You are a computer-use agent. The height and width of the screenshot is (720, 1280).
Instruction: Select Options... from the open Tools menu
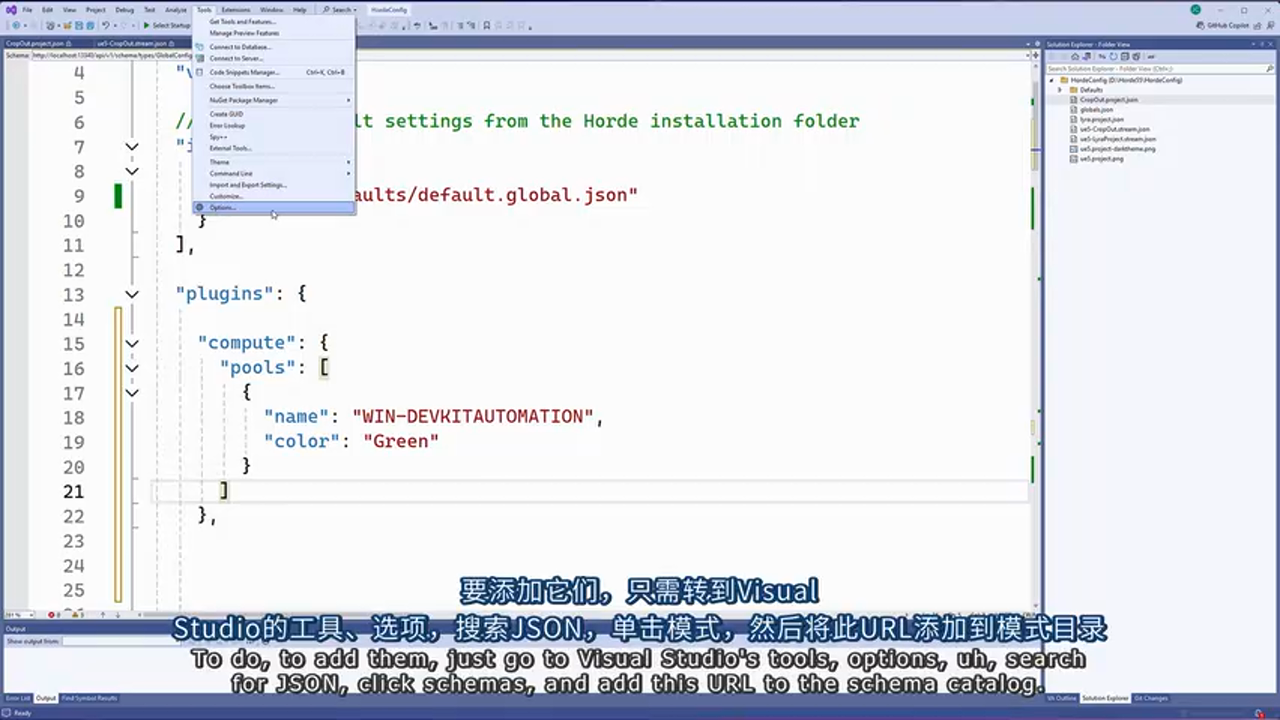pyautogui.click(x=224, y=208)
